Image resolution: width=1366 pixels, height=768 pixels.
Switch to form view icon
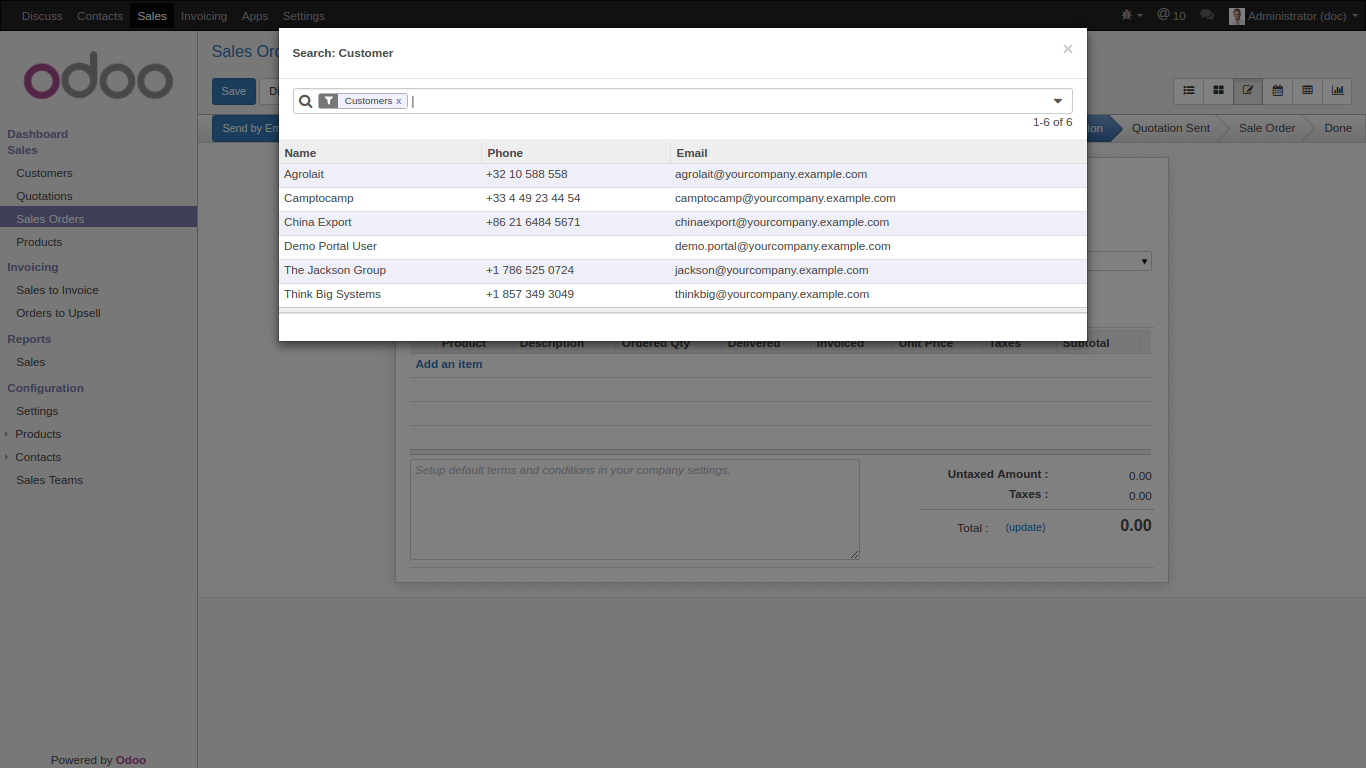click(x=1248, y=90)
